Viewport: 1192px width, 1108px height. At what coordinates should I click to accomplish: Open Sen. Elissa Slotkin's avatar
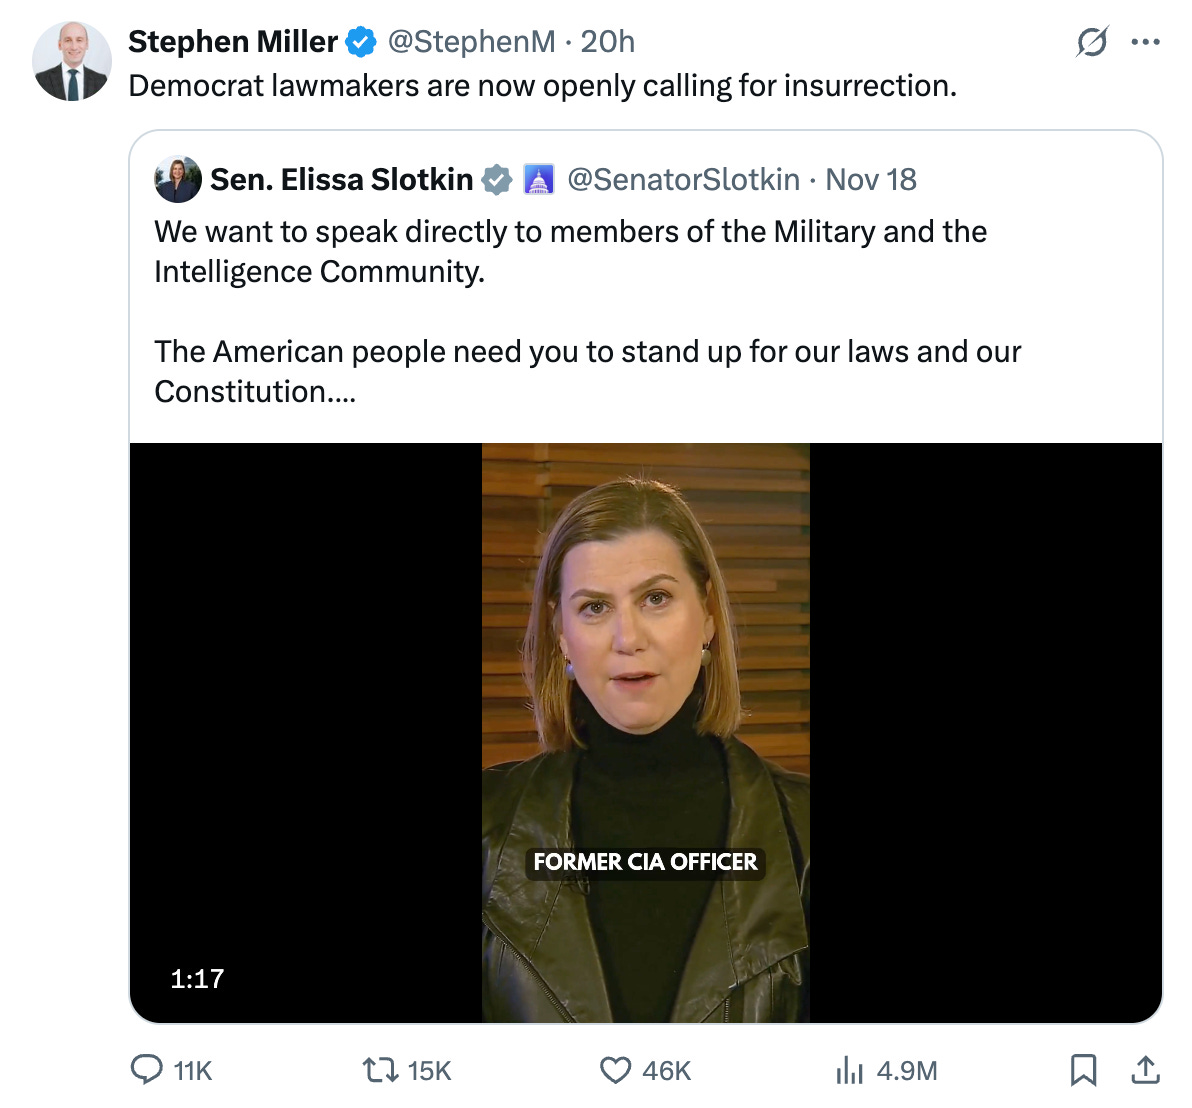(178, 179)
